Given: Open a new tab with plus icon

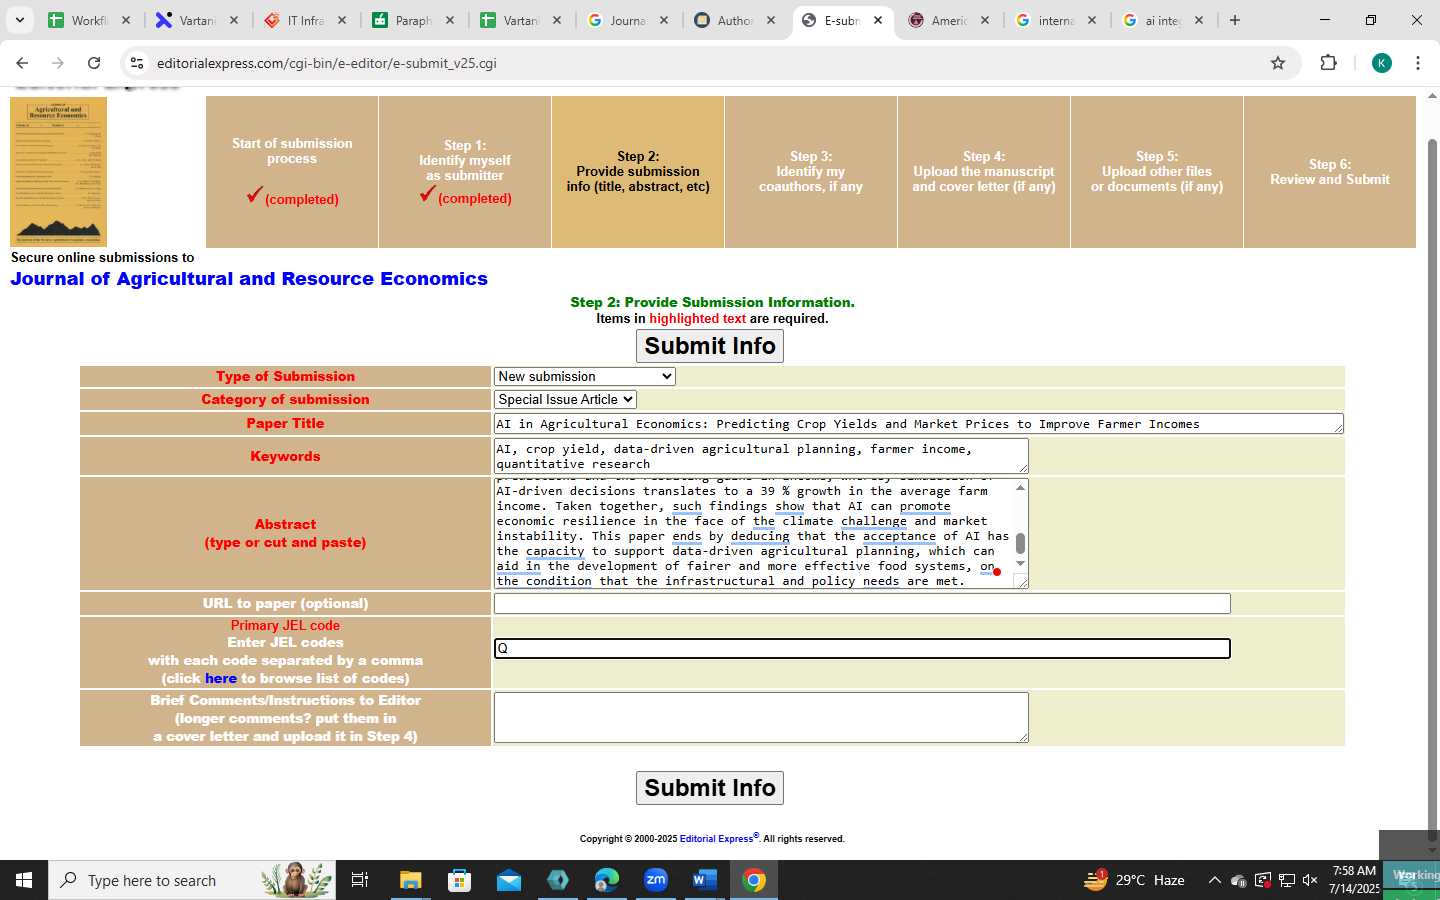Looking at the screenshot, I should click(1235, 20).
